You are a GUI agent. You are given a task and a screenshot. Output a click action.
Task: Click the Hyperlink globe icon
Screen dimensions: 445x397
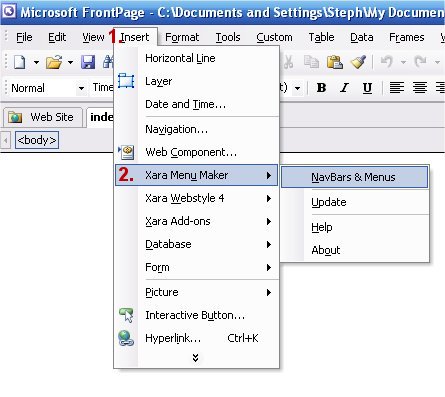(126, 338)
